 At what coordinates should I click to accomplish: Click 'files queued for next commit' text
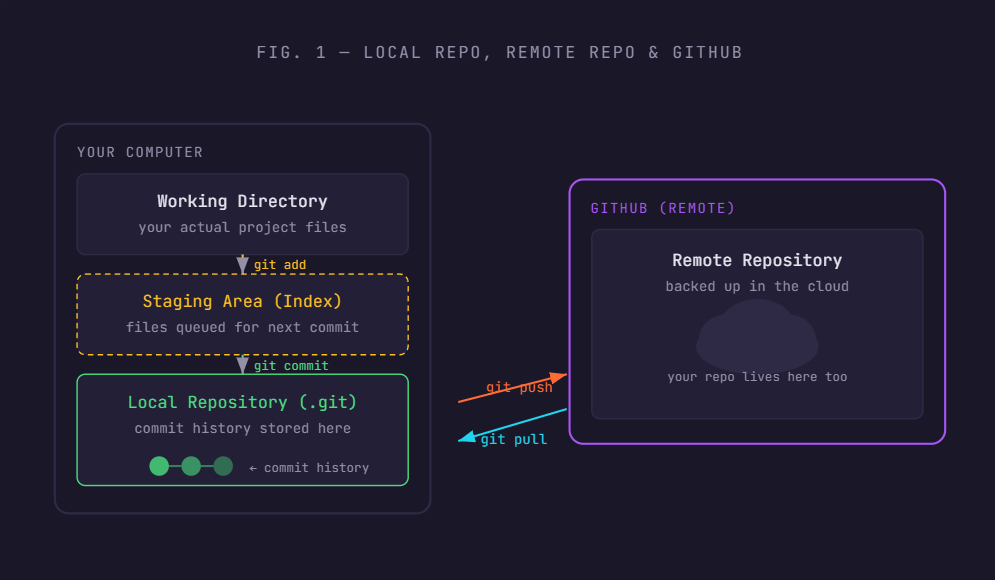tap(242, 327)
